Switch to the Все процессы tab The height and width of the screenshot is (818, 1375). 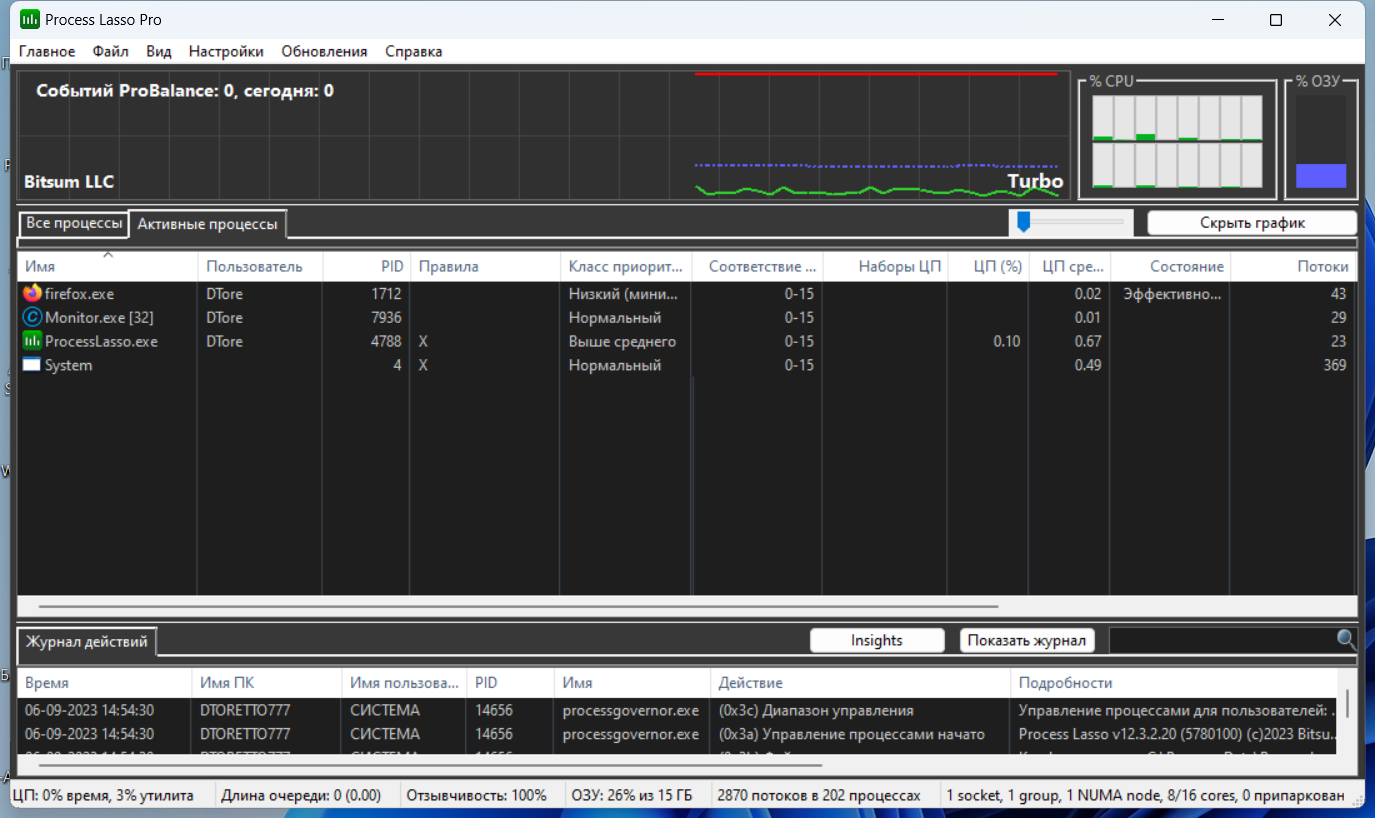(x=74, y=223)
